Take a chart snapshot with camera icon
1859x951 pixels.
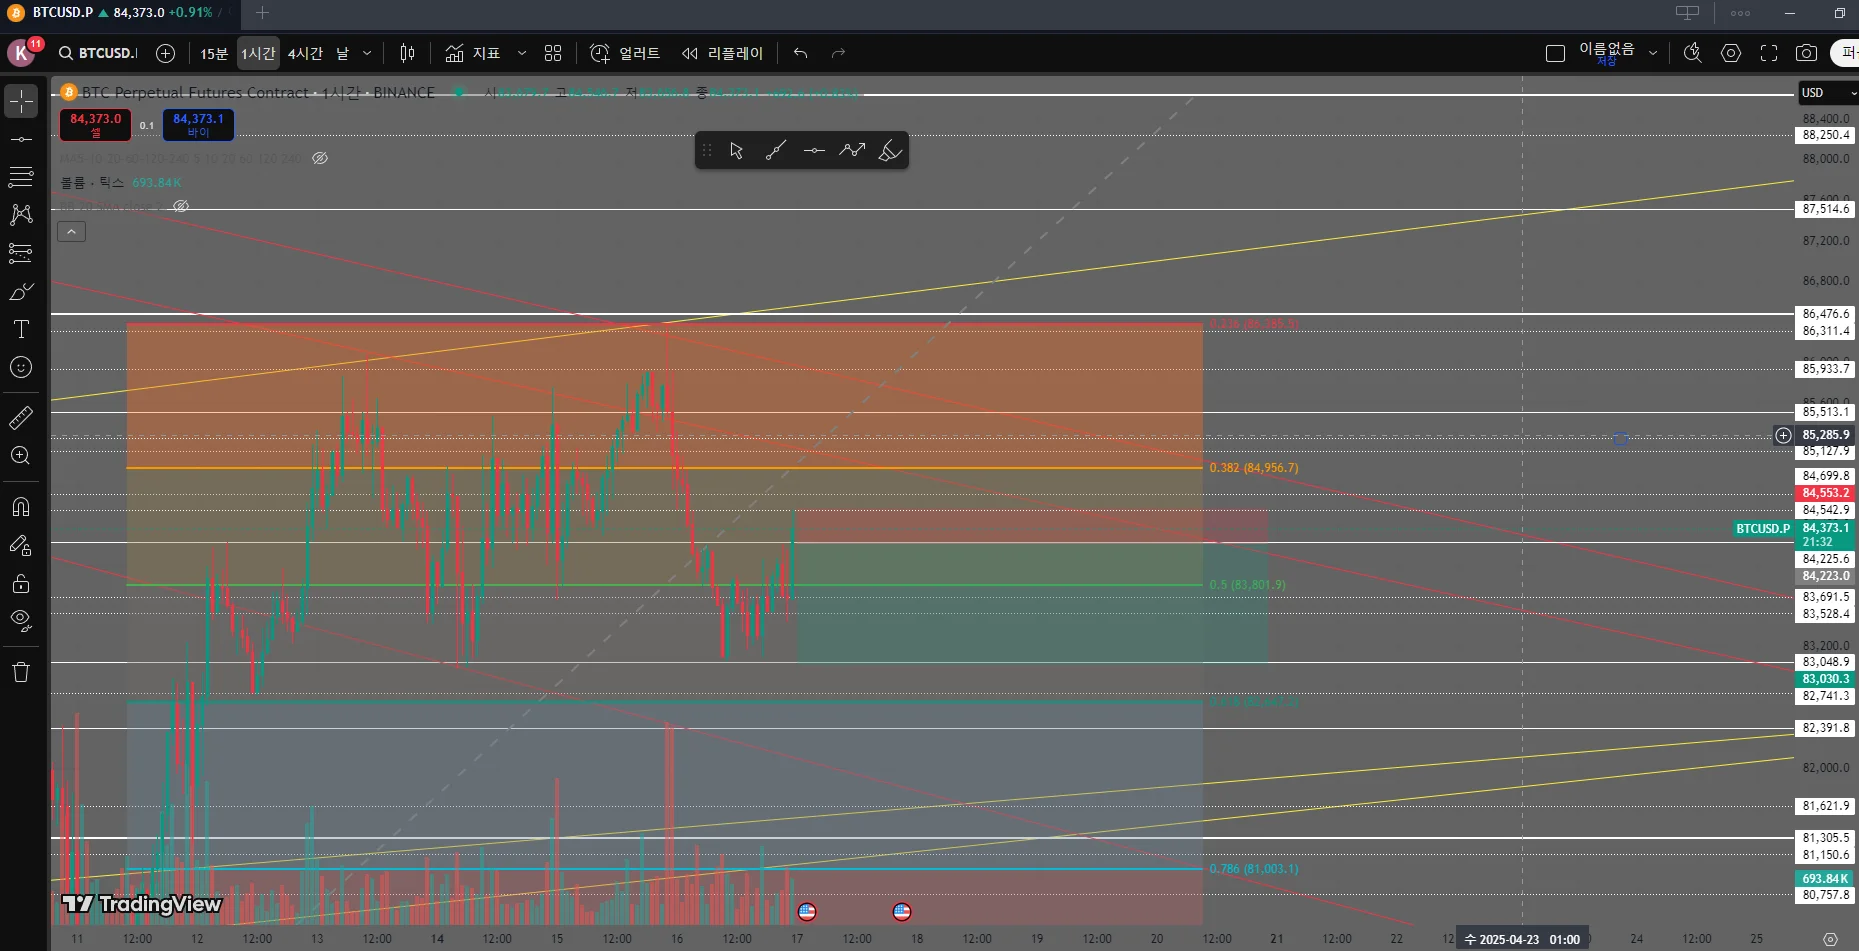coord(1806,53)
